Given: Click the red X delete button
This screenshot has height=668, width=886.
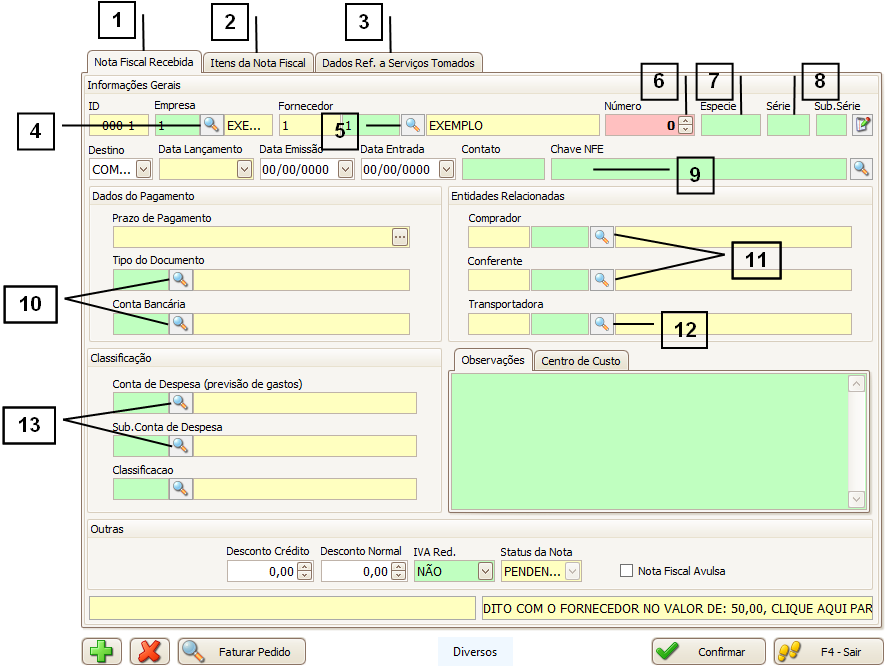Looking at the screenshot, I should coord(150,652).
